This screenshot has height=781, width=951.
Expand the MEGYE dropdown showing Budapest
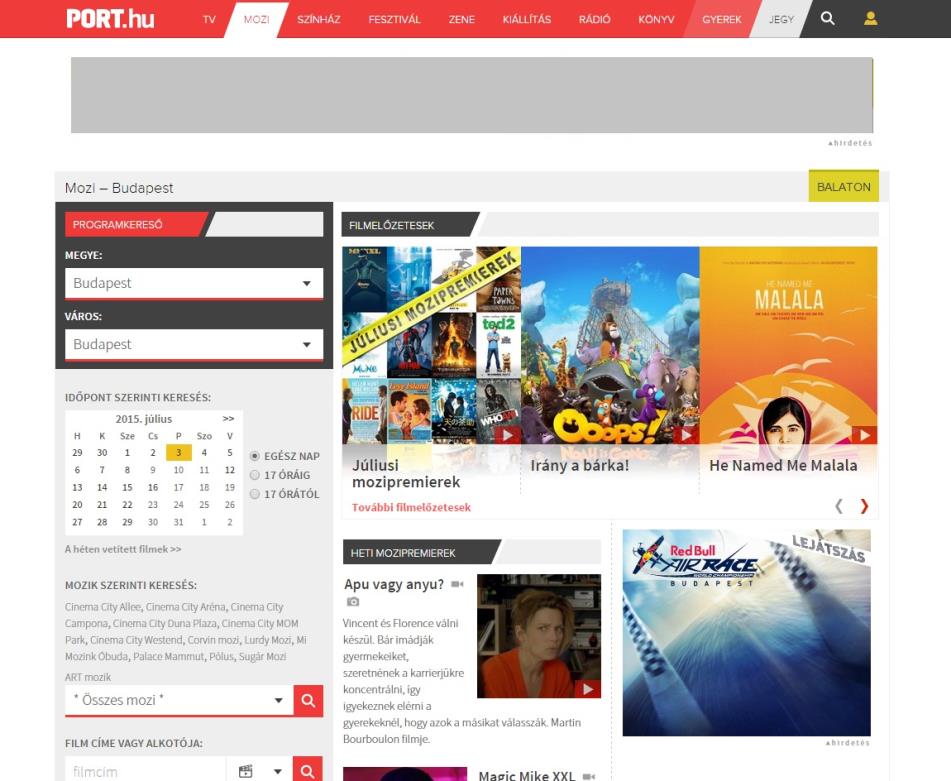(194, 283)
